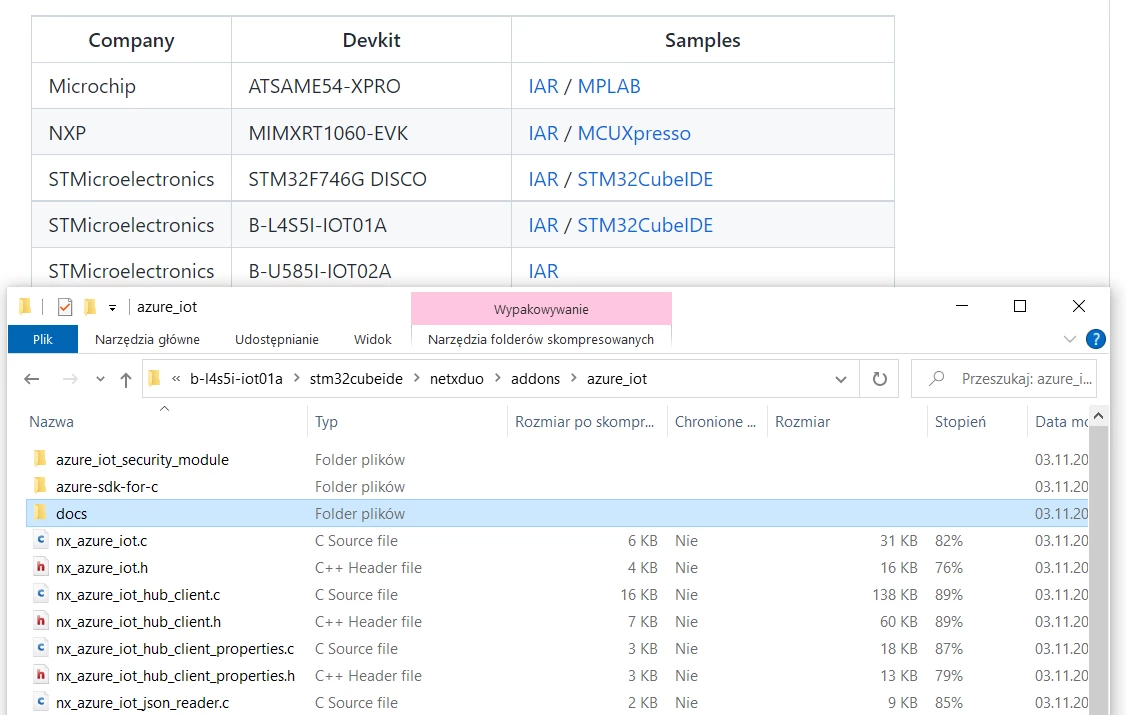Open STM32CubeIDE link for STM32F746G DISCO
1127x715 pixels.
645,179
